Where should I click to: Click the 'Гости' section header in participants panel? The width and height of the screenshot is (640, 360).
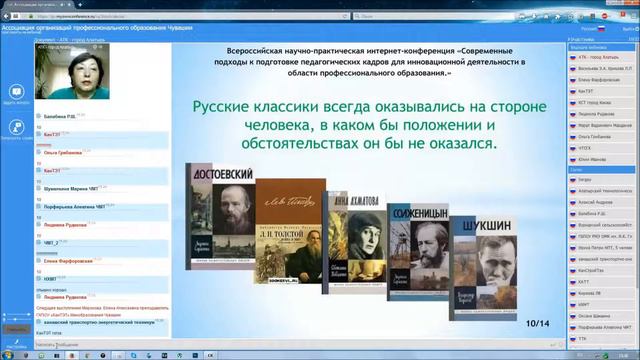pyautogui.click(x=601, y=169)
